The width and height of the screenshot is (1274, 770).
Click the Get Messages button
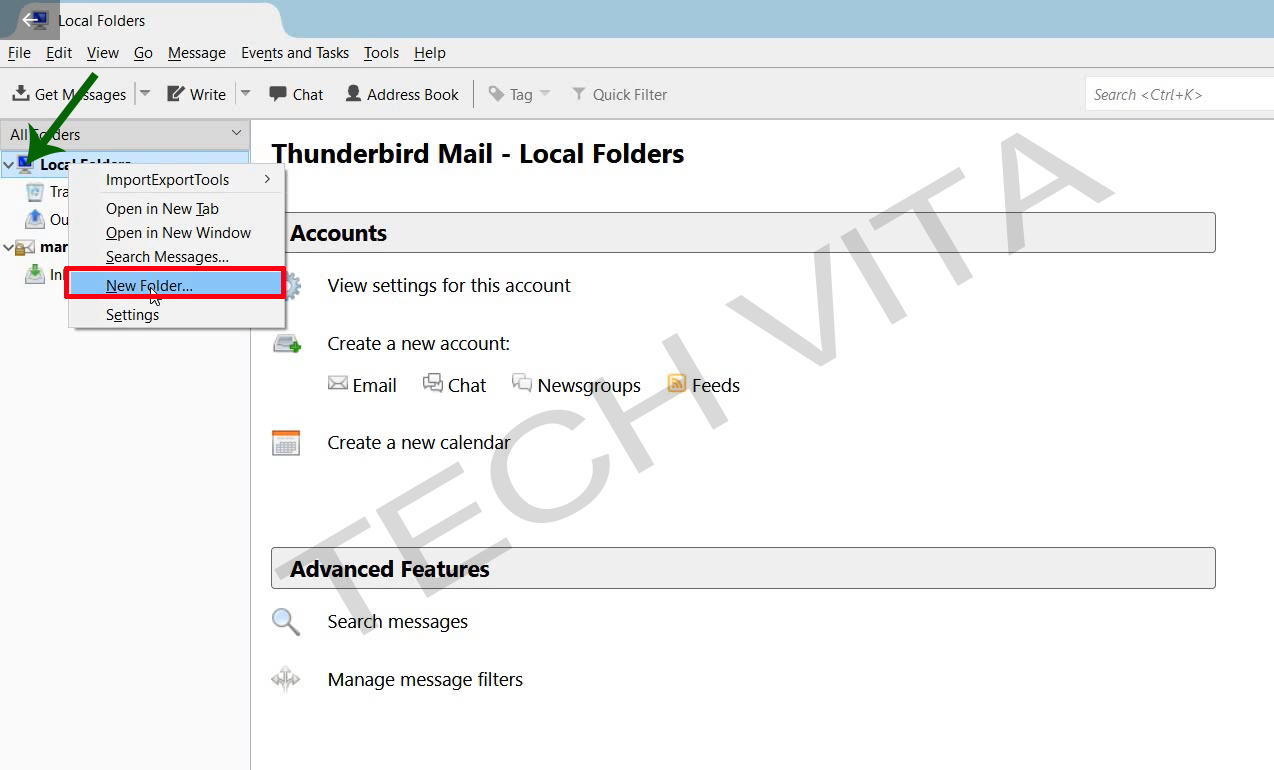pos(69,94)
